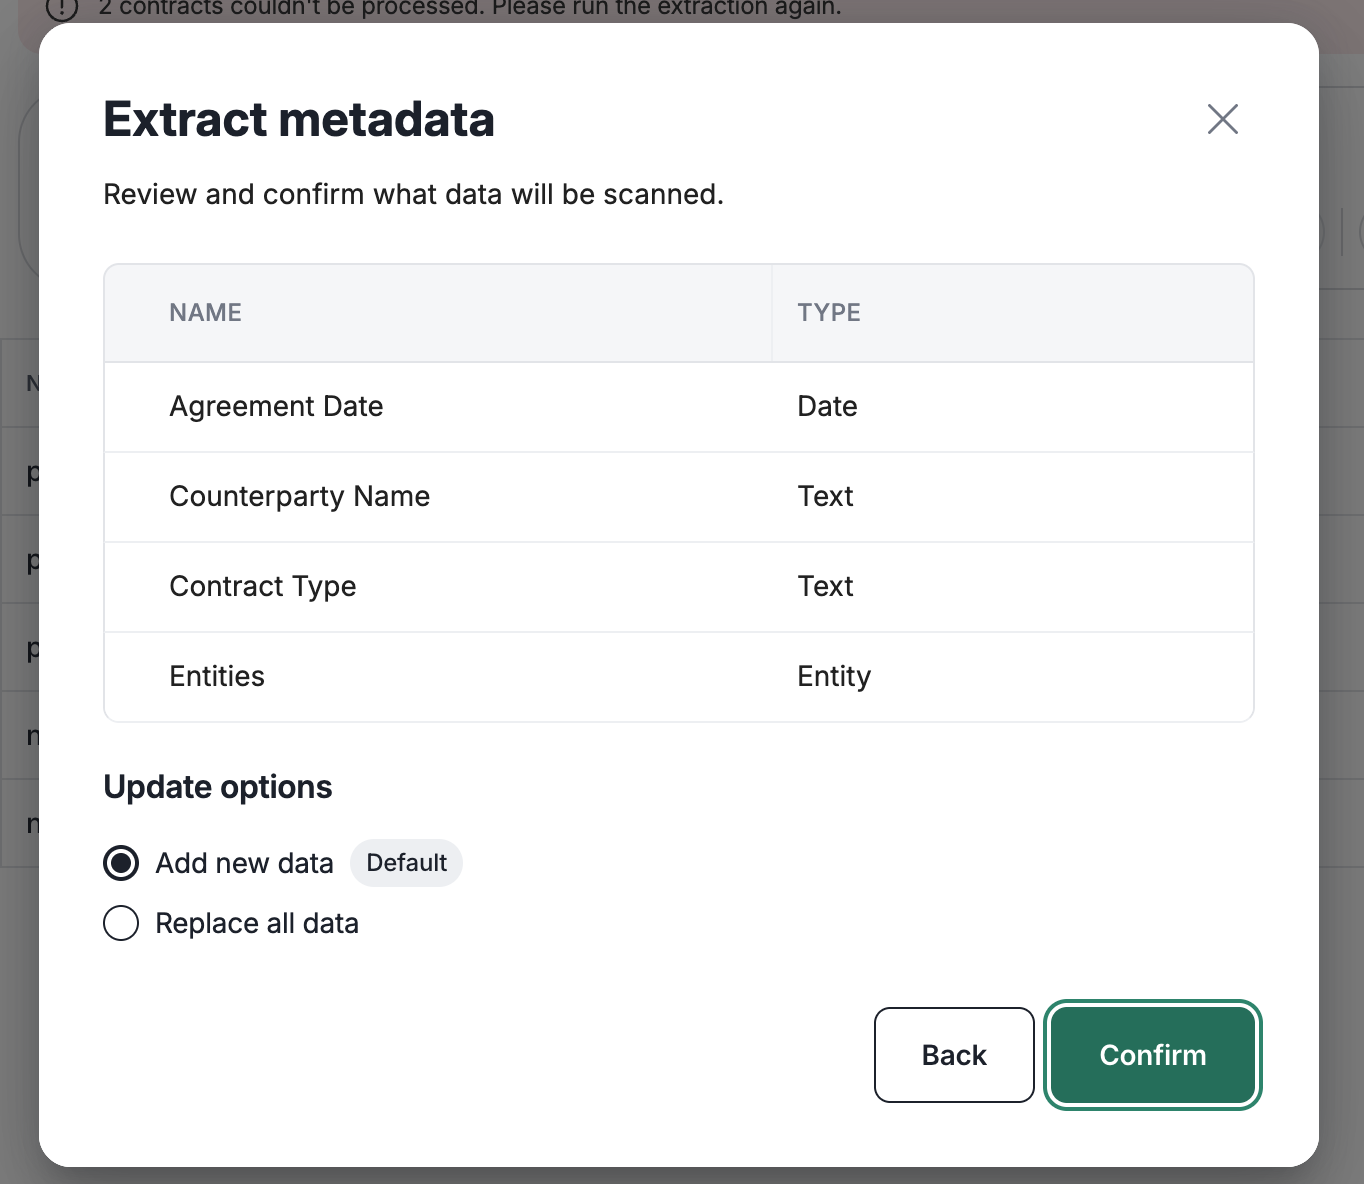
Task: Click the Date type cell
Action: click(x=827, y=407)
